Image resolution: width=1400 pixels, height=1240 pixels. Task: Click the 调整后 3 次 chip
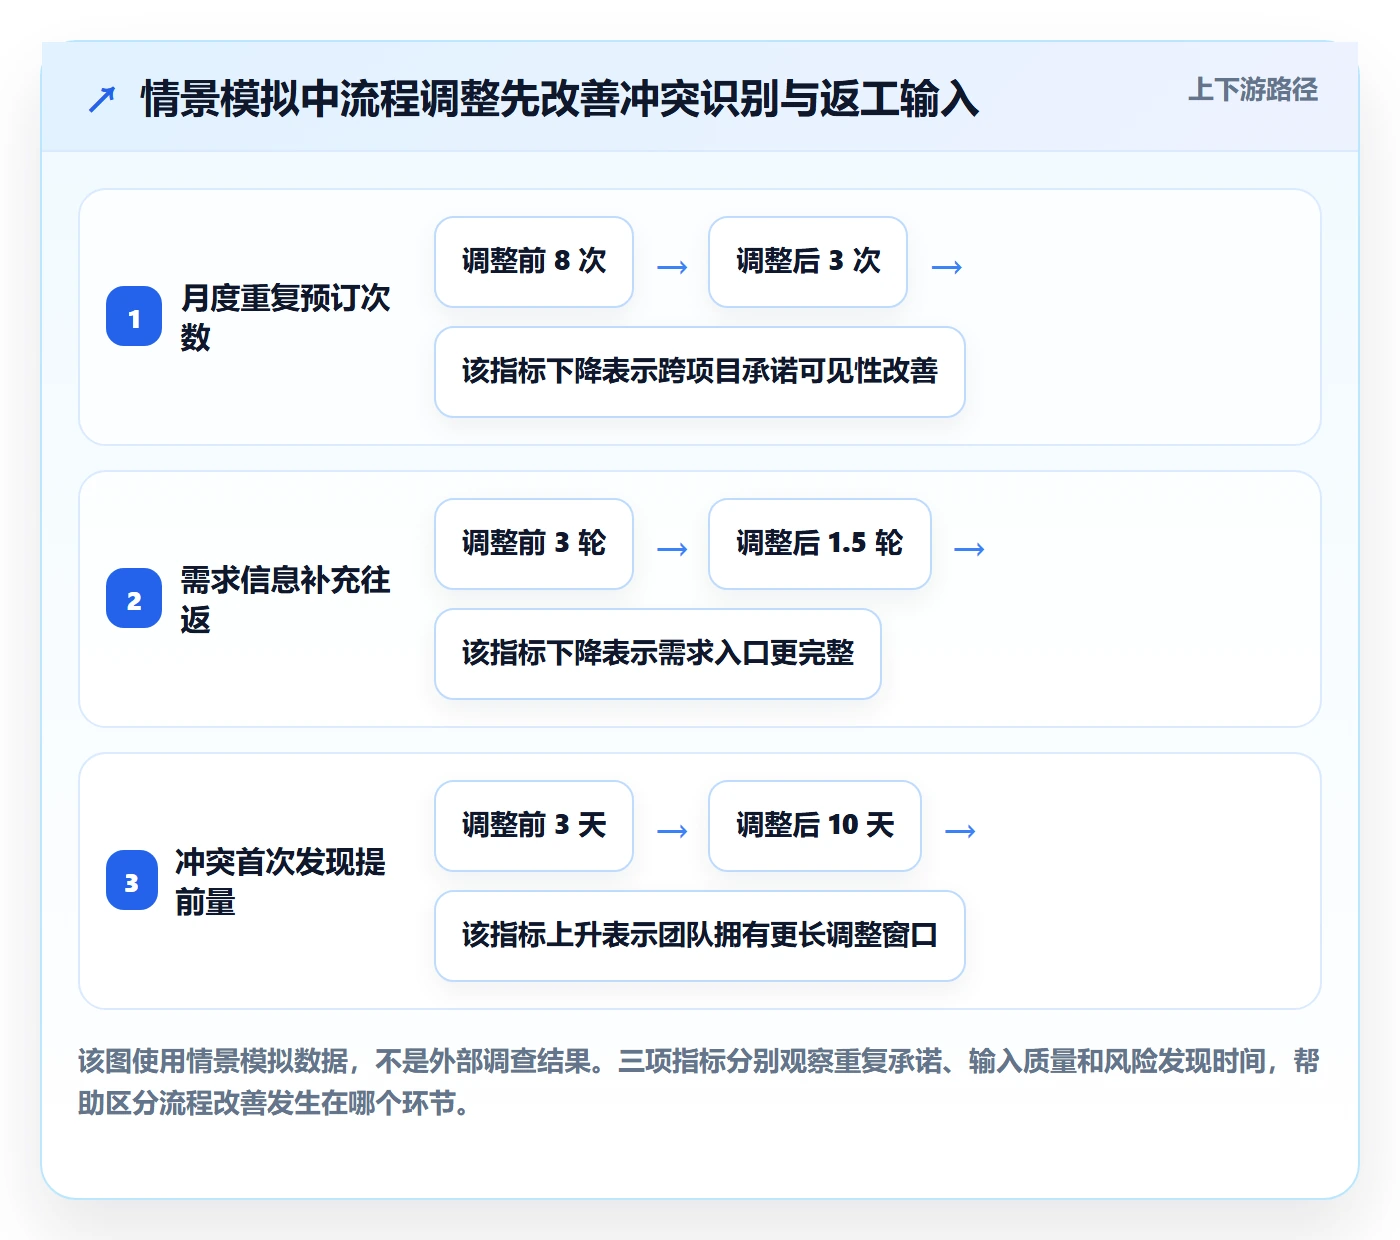point(808,262)
